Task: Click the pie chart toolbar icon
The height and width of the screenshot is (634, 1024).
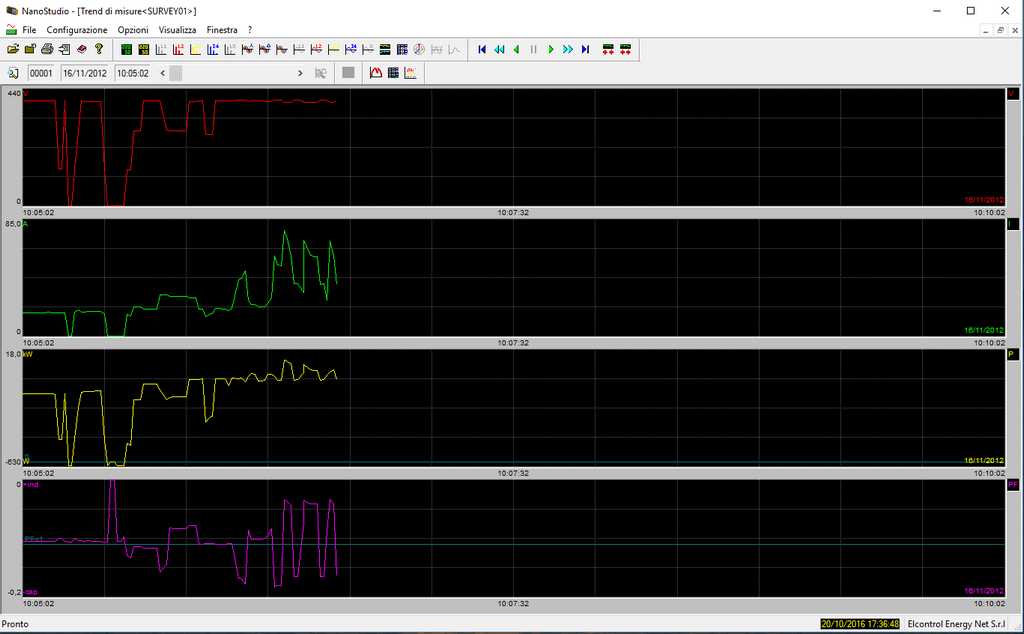Action: coord(419,49)
